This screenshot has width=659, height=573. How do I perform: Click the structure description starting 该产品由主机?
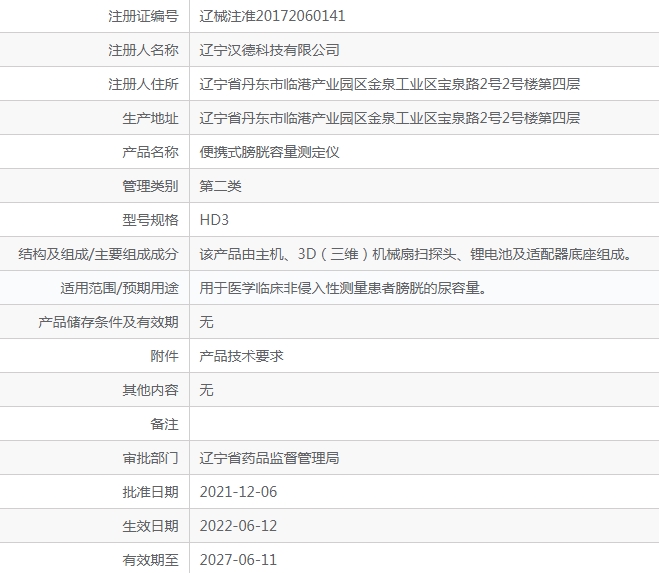click(416, 254)
